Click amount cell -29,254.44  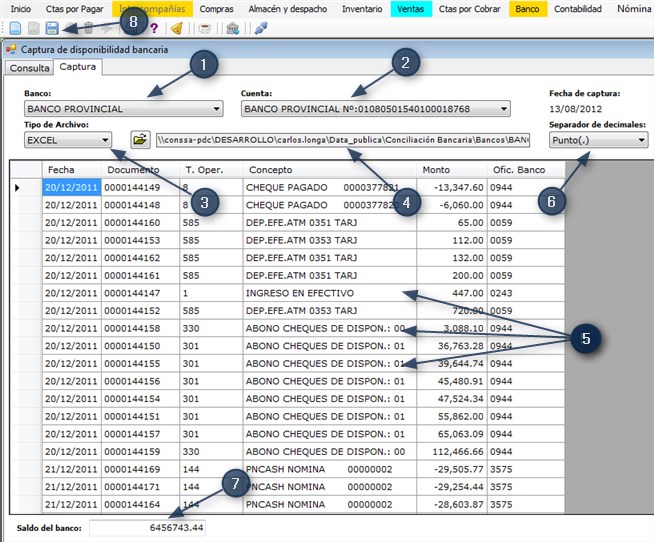452,487
